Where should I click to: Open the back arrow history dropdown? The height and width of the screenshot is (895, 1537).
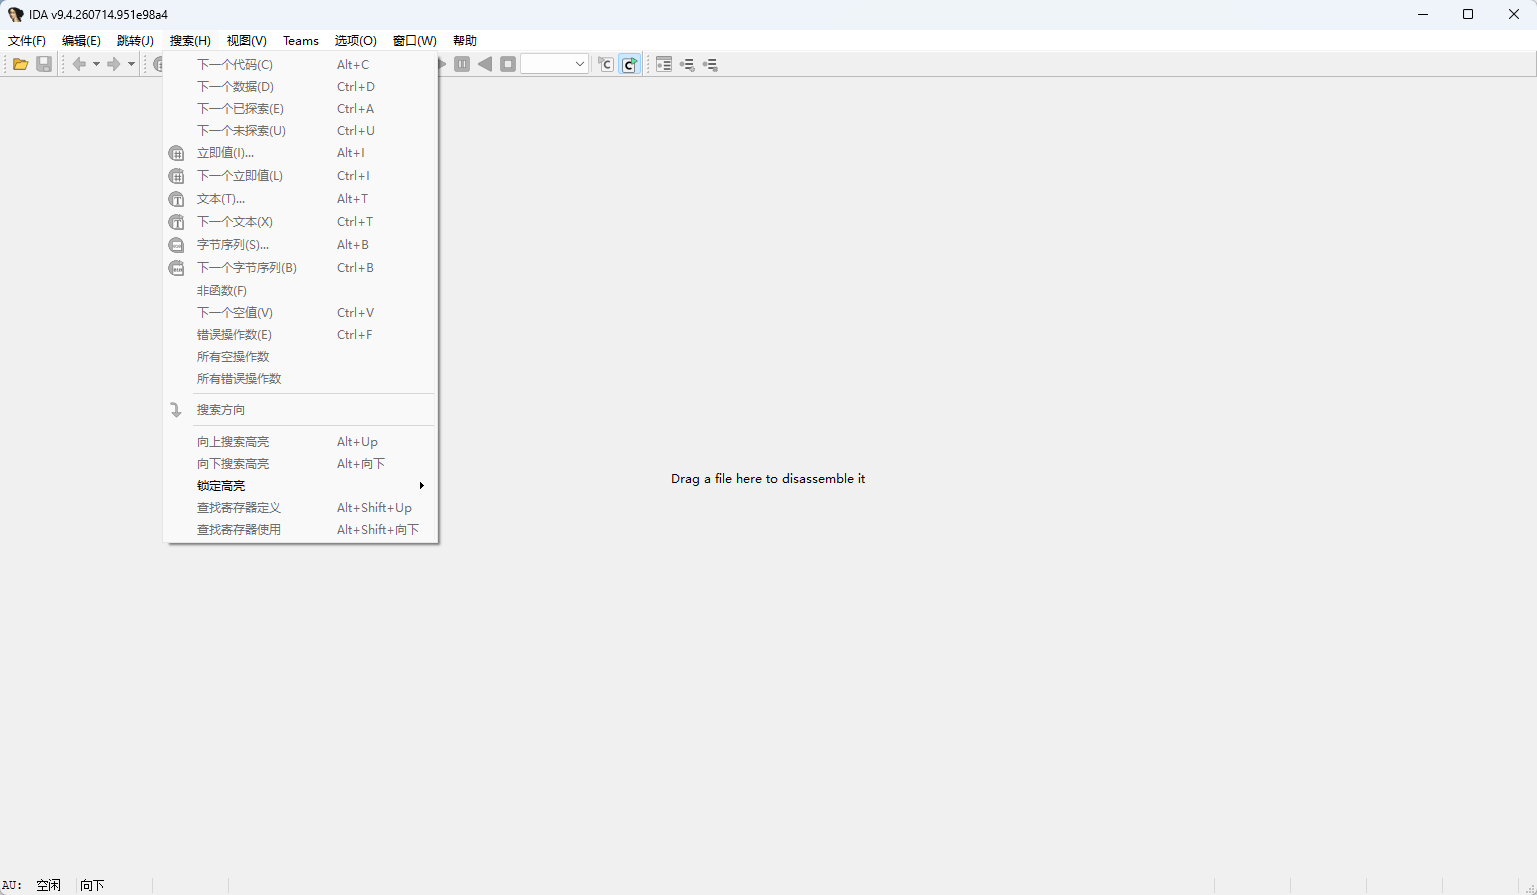(96, 64)
